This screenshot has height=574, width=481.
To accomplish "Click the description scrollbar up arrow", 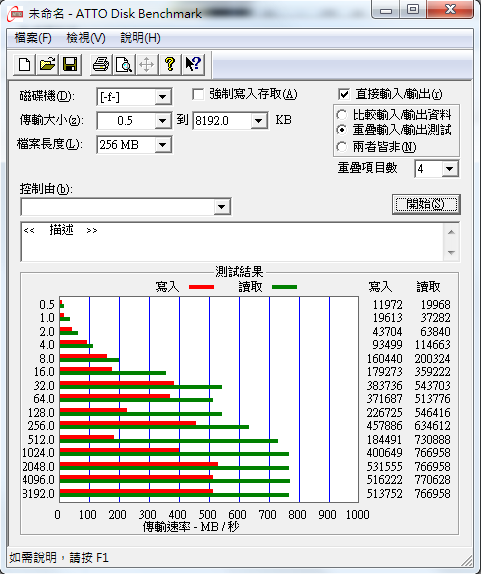I will point(451,232).
